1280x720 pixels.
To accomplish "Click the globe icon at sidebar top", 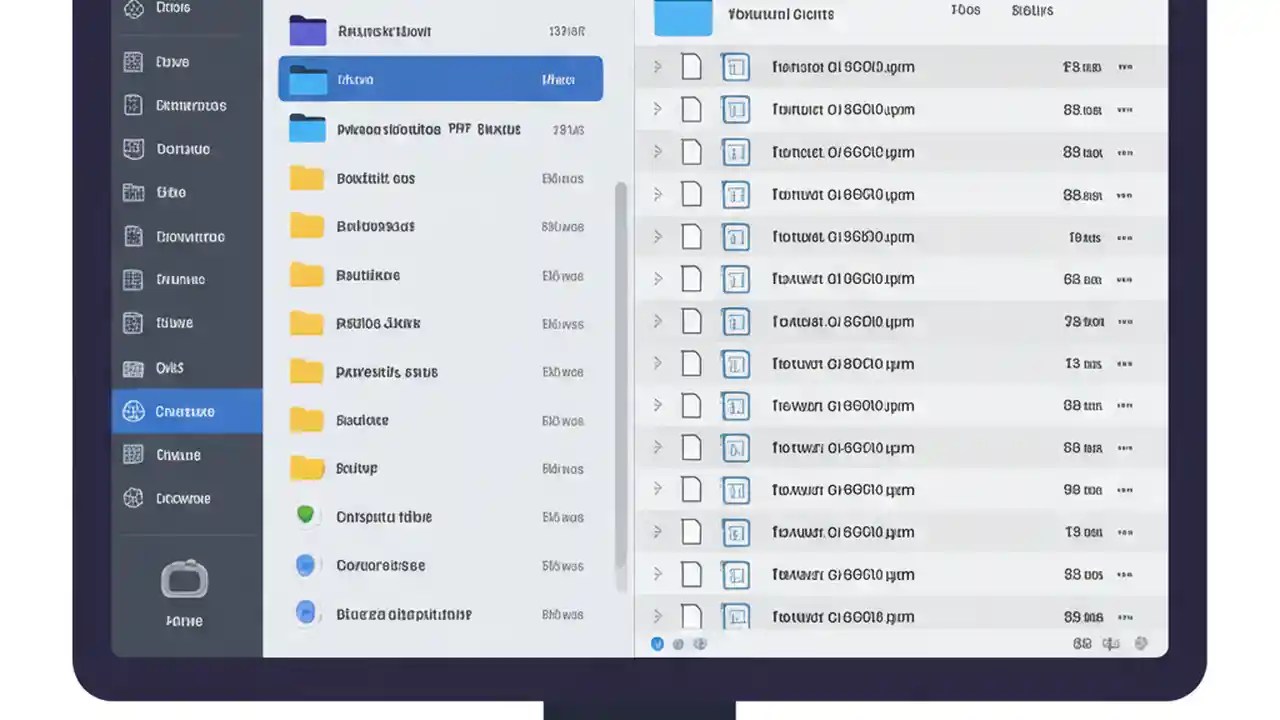I will 133,8.
